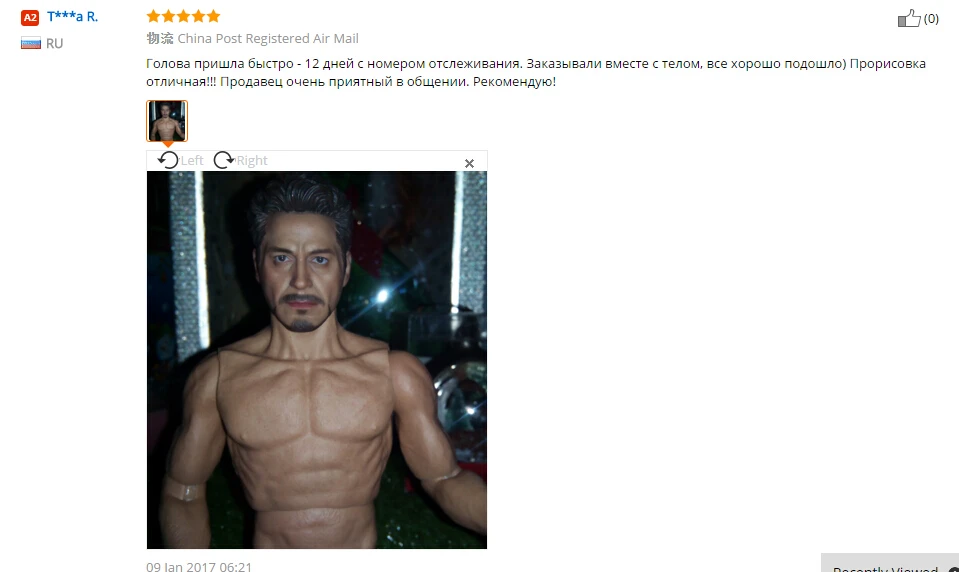The height and width of the screenshot is (572, 959).
Task: Click the RU country label
Action: [x=54, y=43]
